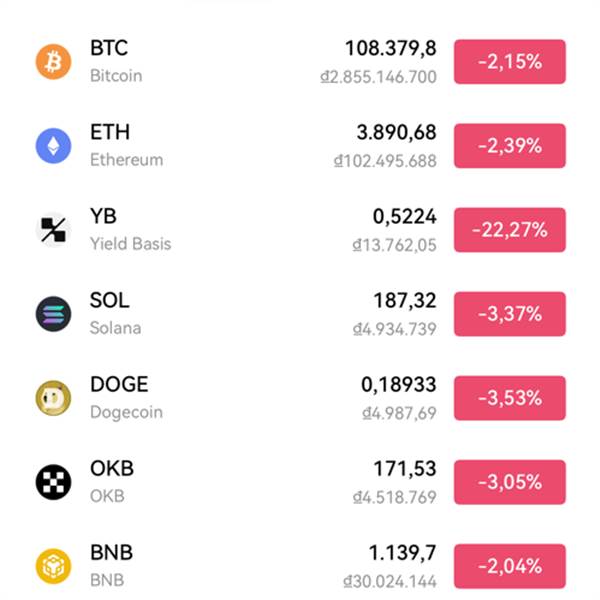The image size is (600, 600).
Task: Tap the BNB -2,04% change badge
Action: [x=509, y=566]
